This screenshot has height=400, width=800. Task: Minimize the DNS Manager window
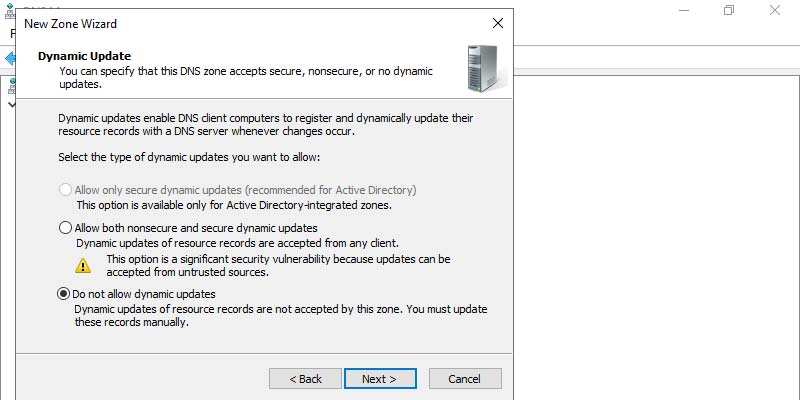click(x=684, y=10)
